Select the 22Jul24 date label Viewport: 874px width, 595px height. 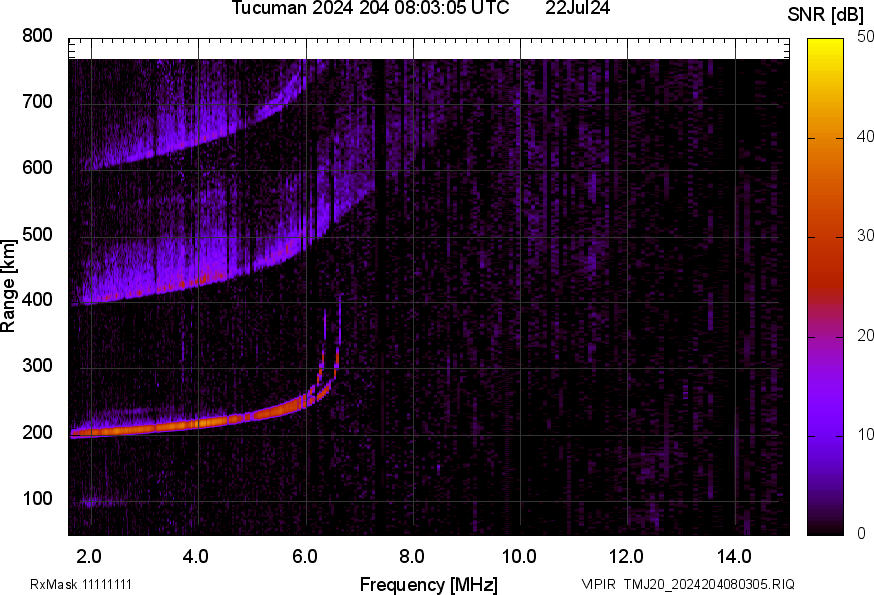point(577,9)
